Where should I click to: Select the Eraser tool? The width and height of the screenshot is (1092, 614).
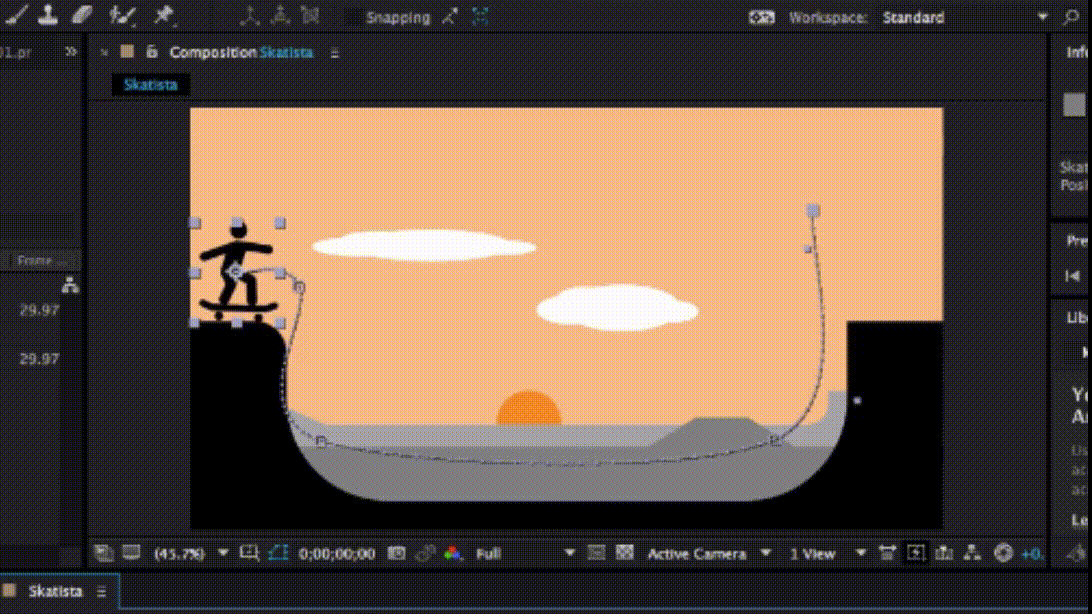coord(83,15)
